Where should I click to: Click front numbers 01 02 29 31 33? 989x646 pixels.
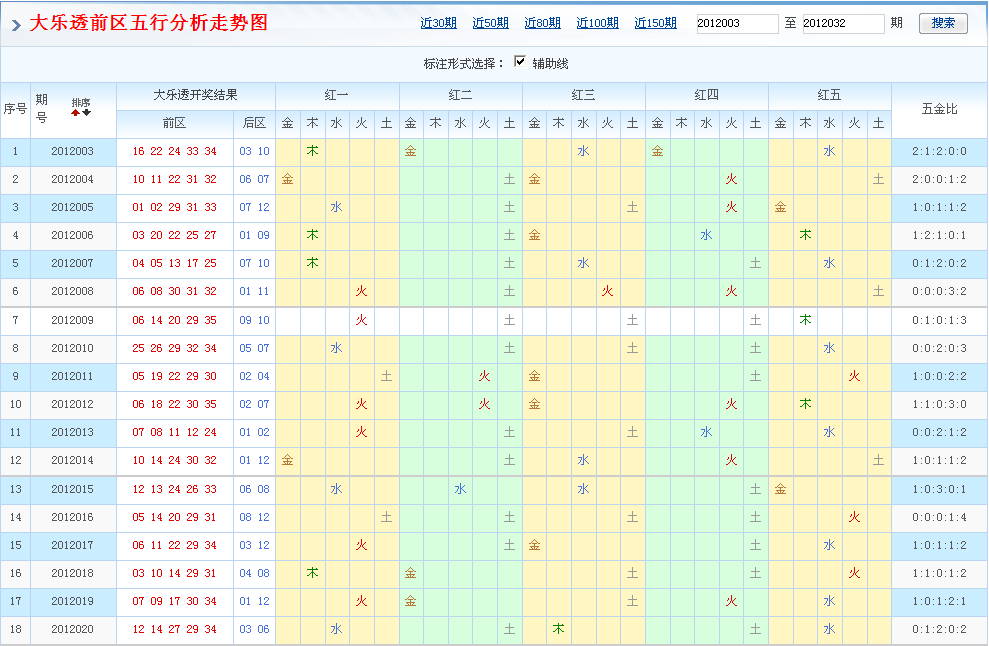(175, 208)
